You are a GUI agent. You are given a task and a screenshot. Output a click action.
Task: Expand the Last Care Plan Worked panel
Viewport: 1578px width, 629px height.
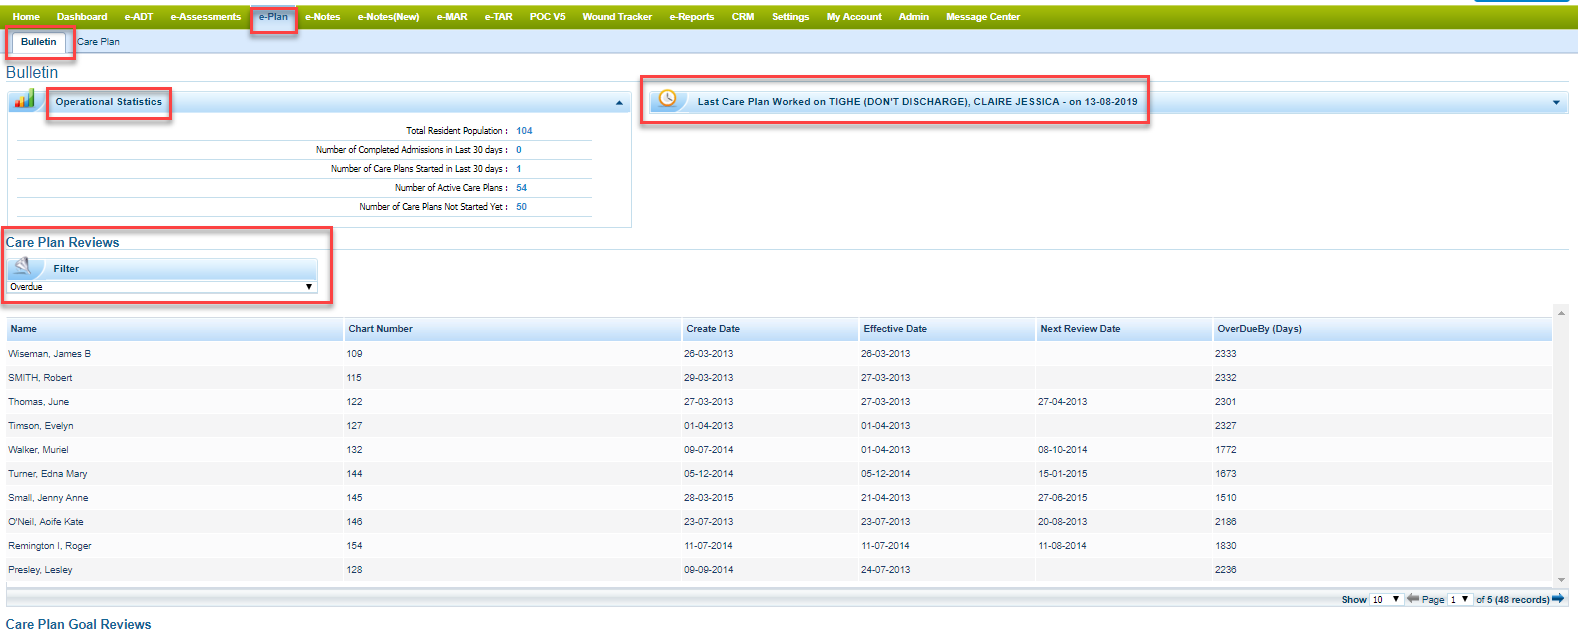pyautogui.click(x=1556, y=103)
